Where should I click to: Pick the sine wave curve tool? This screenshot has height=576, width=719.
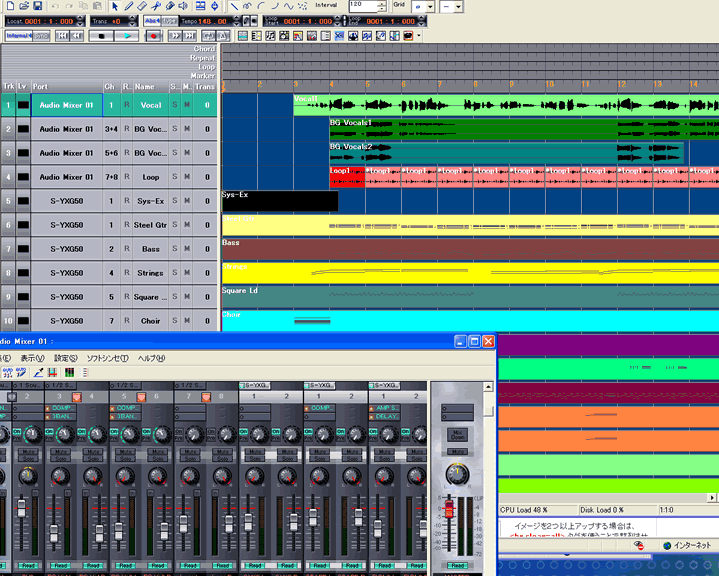[288, 6]
